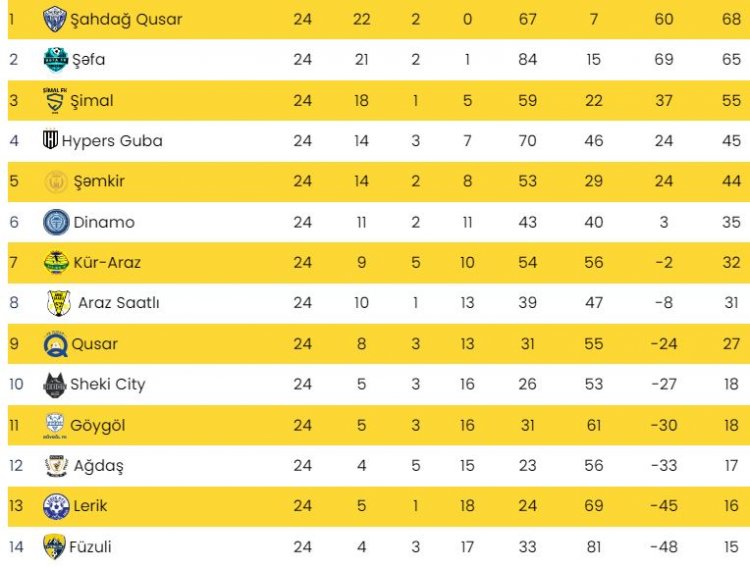The image size is (750, 568).
Task: Click the Qusar Q-shaped logo
Action: [x=55, y=344]
